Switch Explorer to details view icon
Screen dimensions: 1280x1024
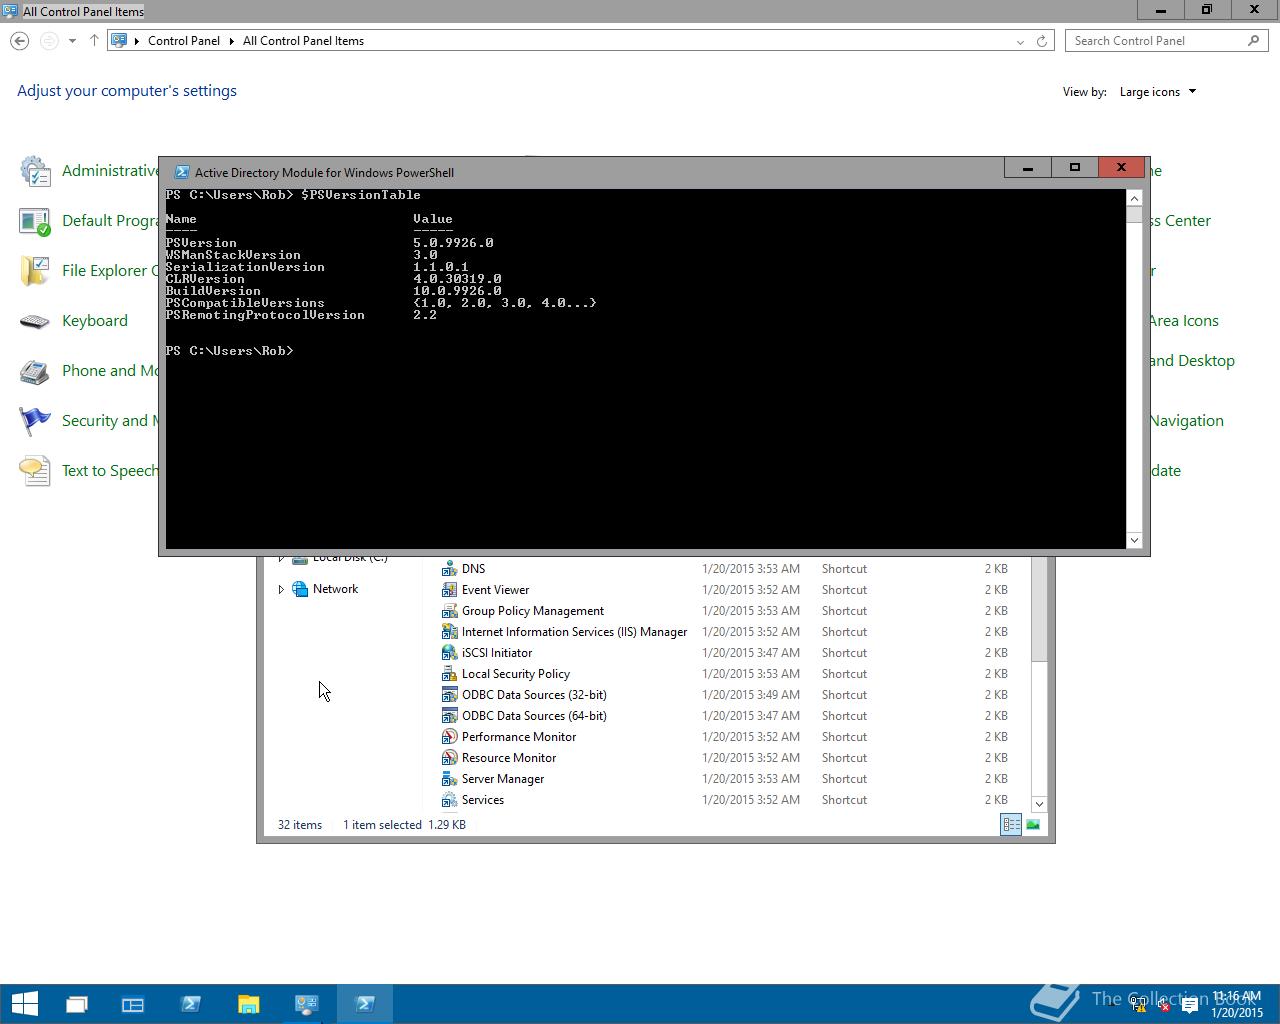(x=1011, y=825)
